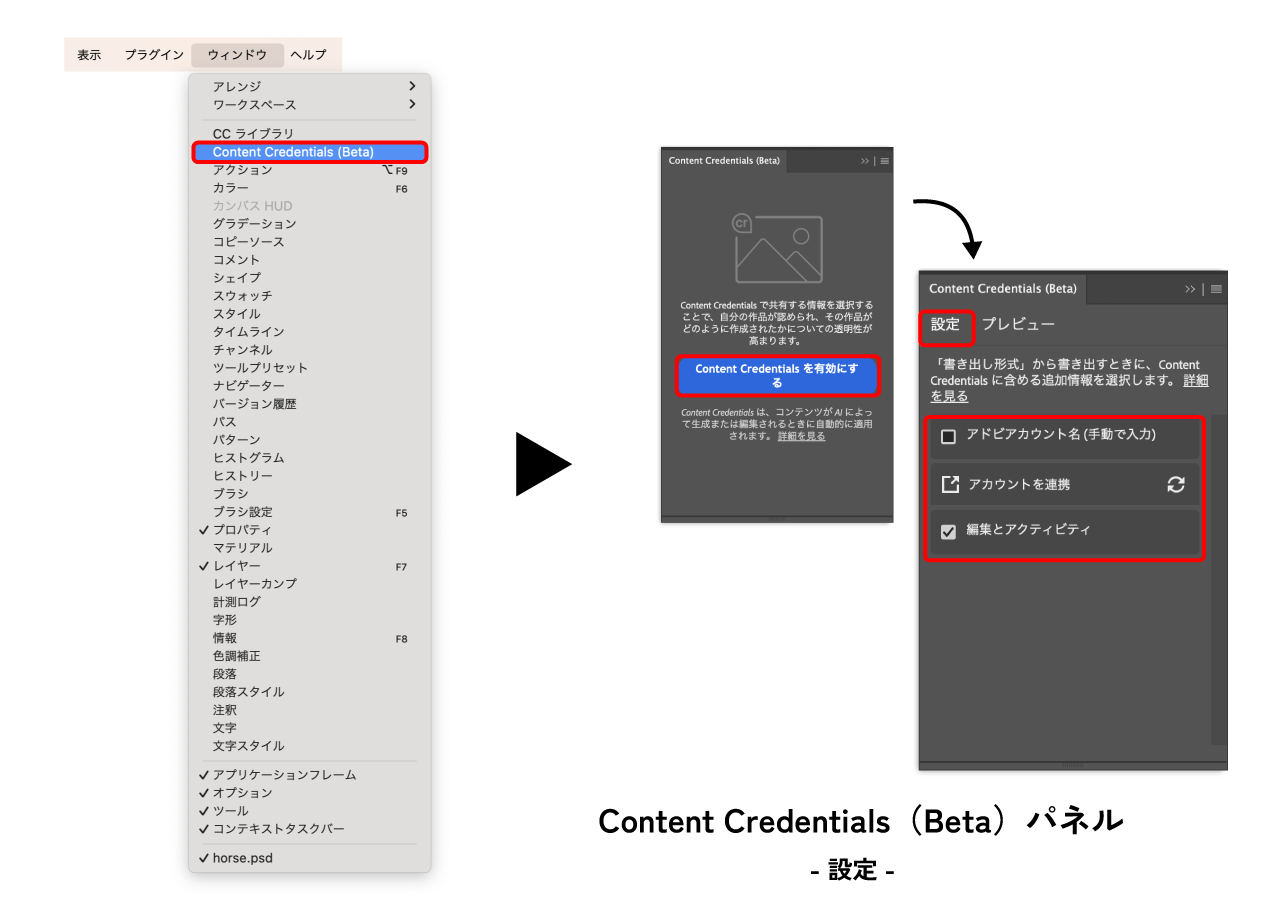Click the external link icon for アカウントを連携
The height and width of the screenshot is (923, 1280).
(950, 484)
